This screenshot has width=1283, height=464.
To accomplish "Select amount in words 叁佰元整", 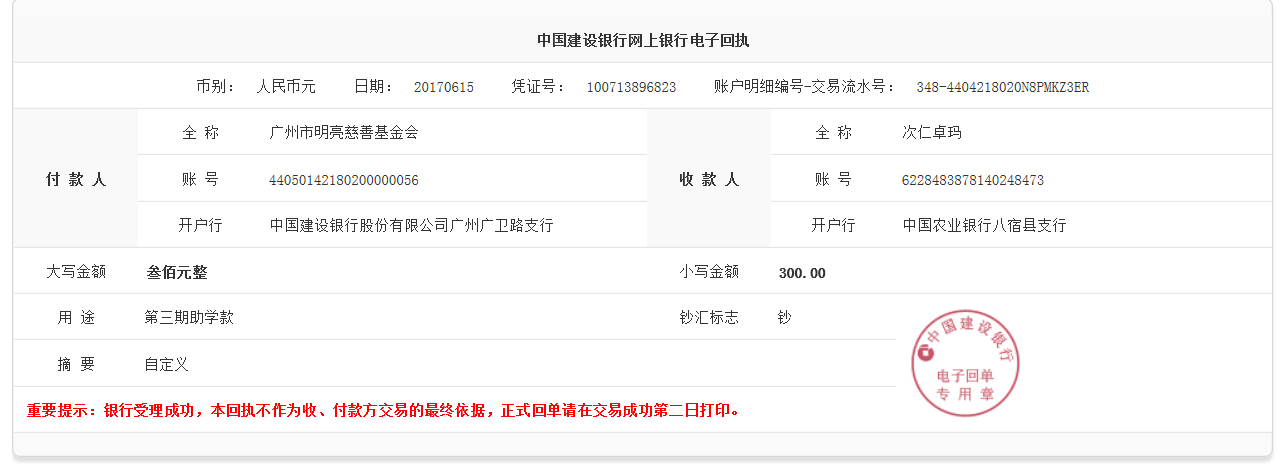I will (177, 272).
